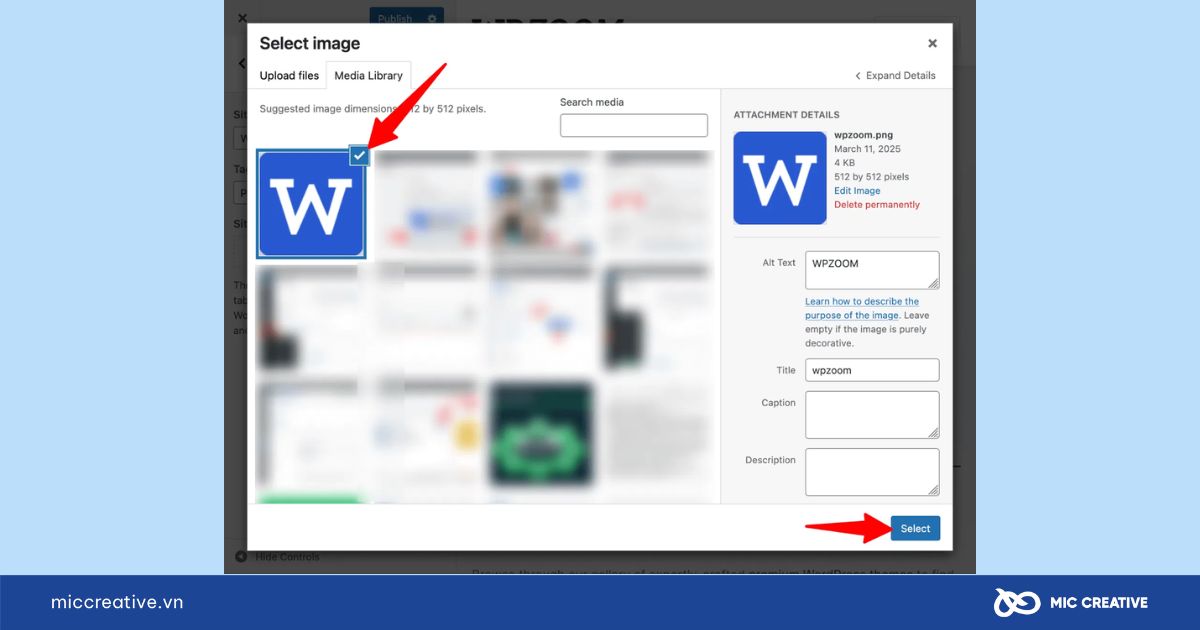Click the ATTACHMENT DETAILS heading
The width and height of the screenshot is (1200, 630).
(x=786, y=115)
